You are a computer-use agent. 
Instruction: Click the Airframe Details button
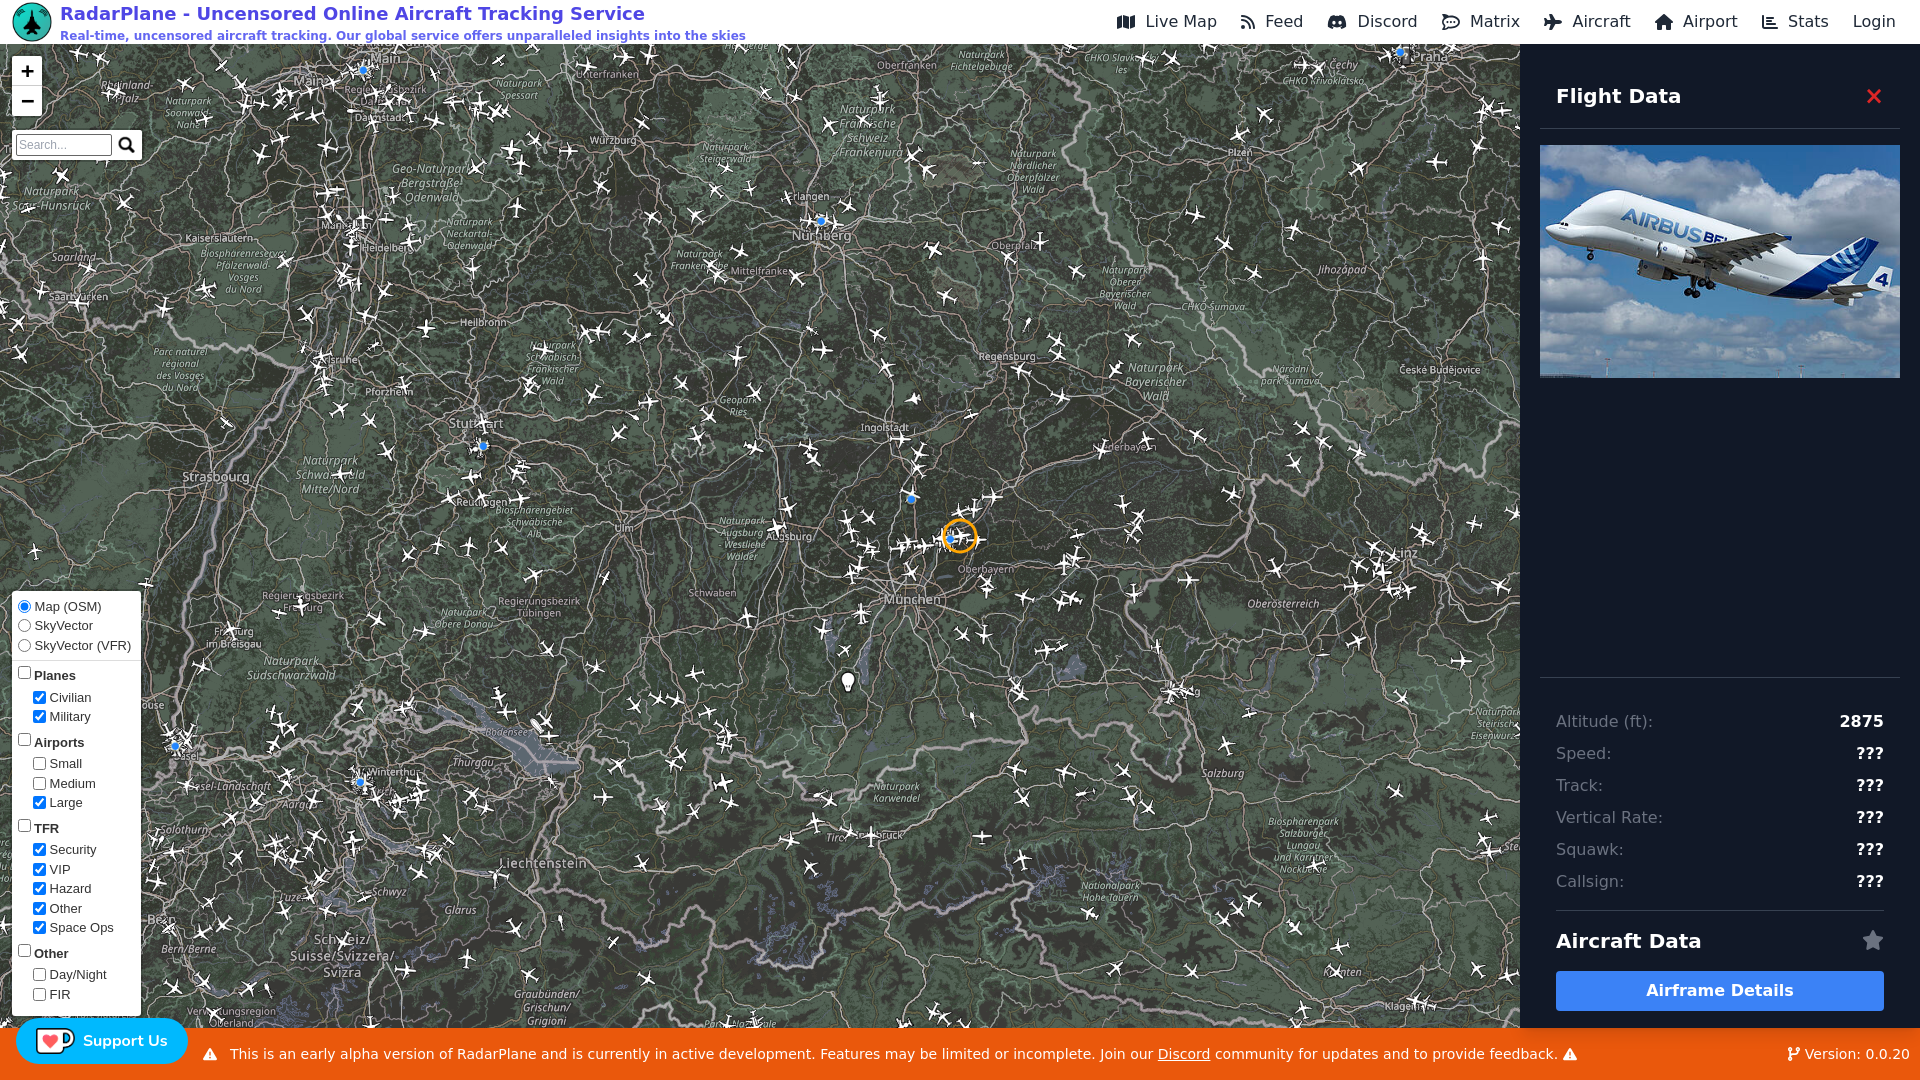(1719, 991)
